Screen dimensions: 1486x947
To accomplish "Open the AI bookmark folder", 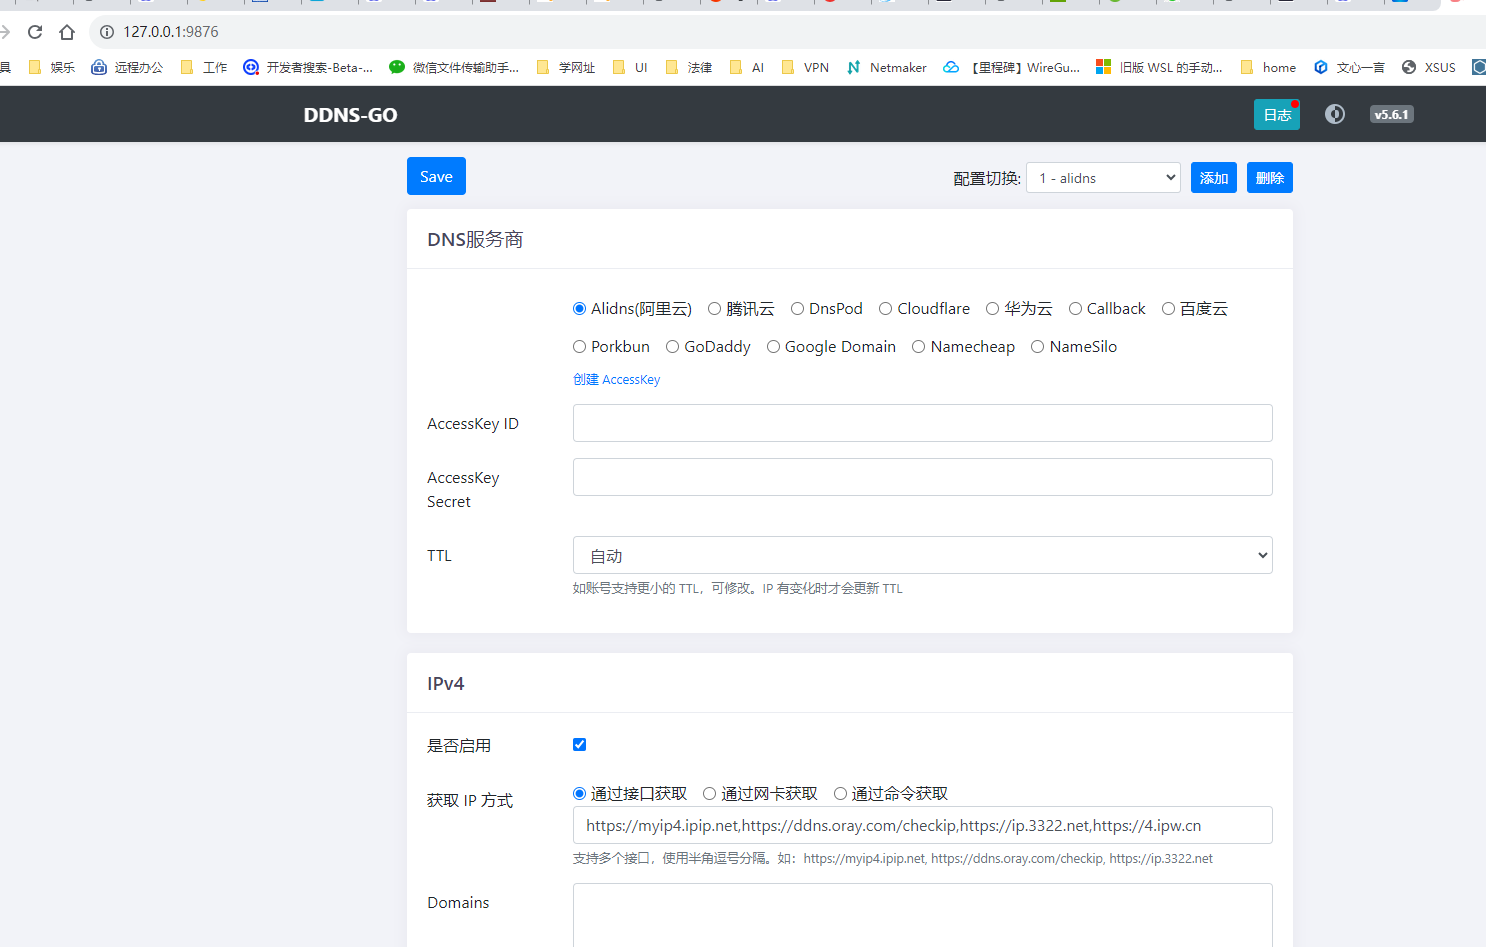I will pos(747,67).
